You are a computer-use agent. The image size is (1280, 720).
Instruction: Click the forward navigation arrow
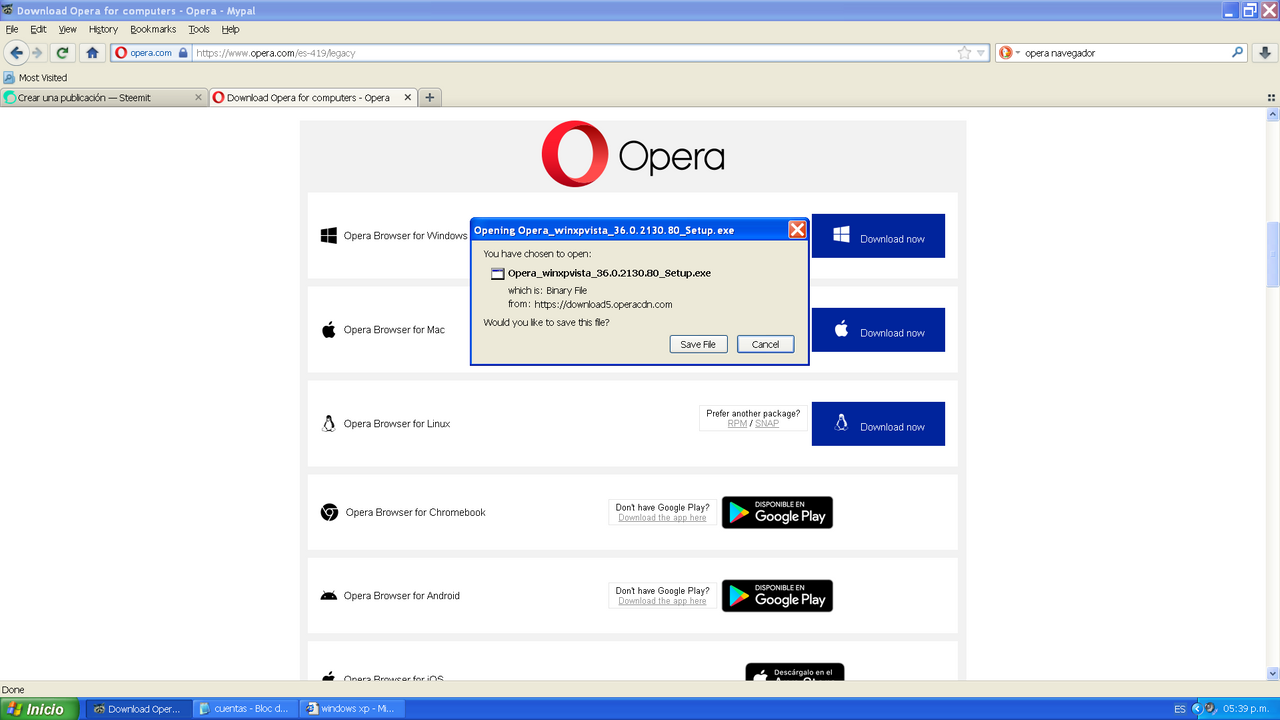coord(37,53)
